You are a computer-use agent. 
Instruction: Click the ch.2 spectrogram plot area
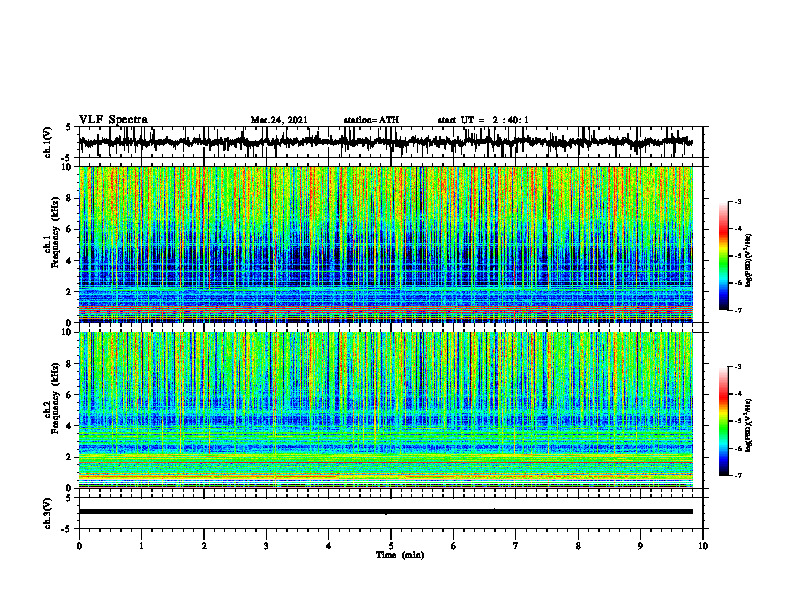(385, 410)
